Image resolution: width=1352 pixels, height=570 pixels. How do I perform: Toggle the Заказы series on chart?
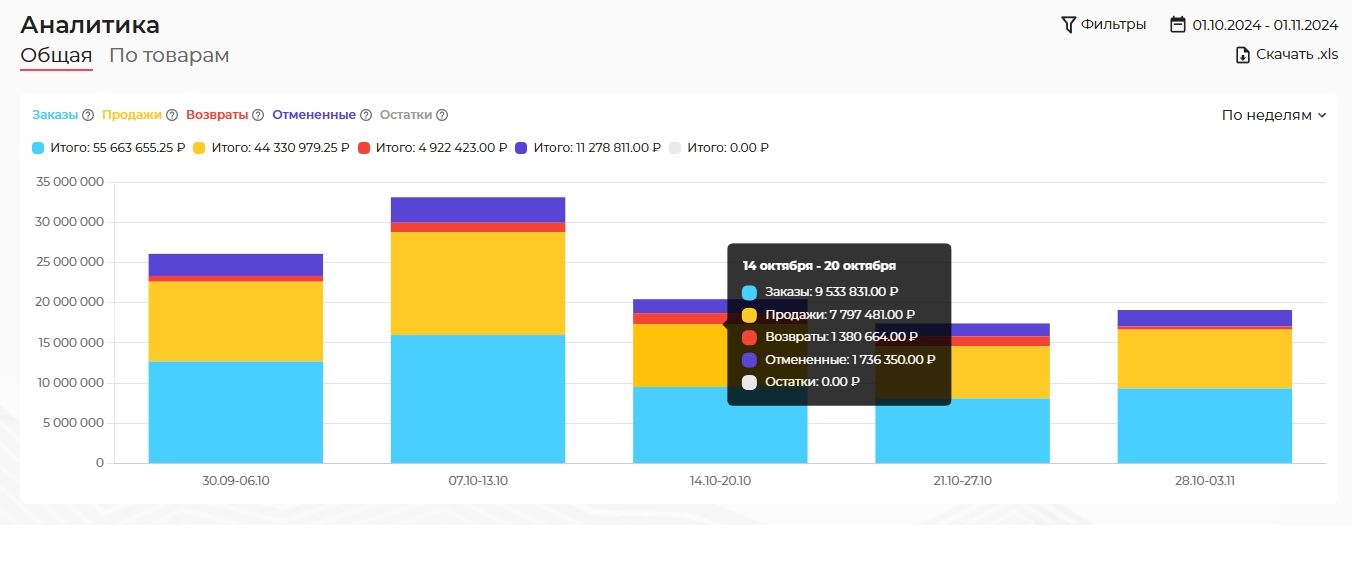click(55, 115)
